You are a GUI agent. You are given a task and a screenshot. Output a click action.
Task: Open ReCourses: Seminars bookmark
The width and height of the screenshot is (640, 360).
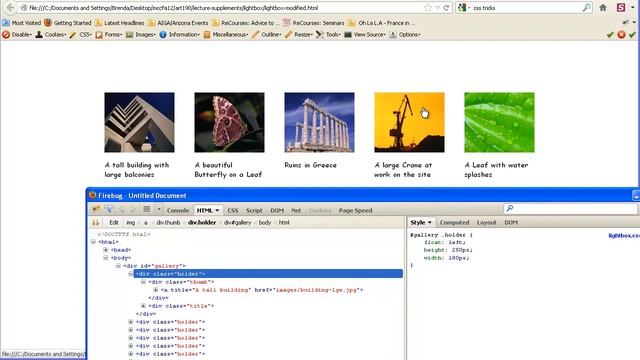point(313,23)
